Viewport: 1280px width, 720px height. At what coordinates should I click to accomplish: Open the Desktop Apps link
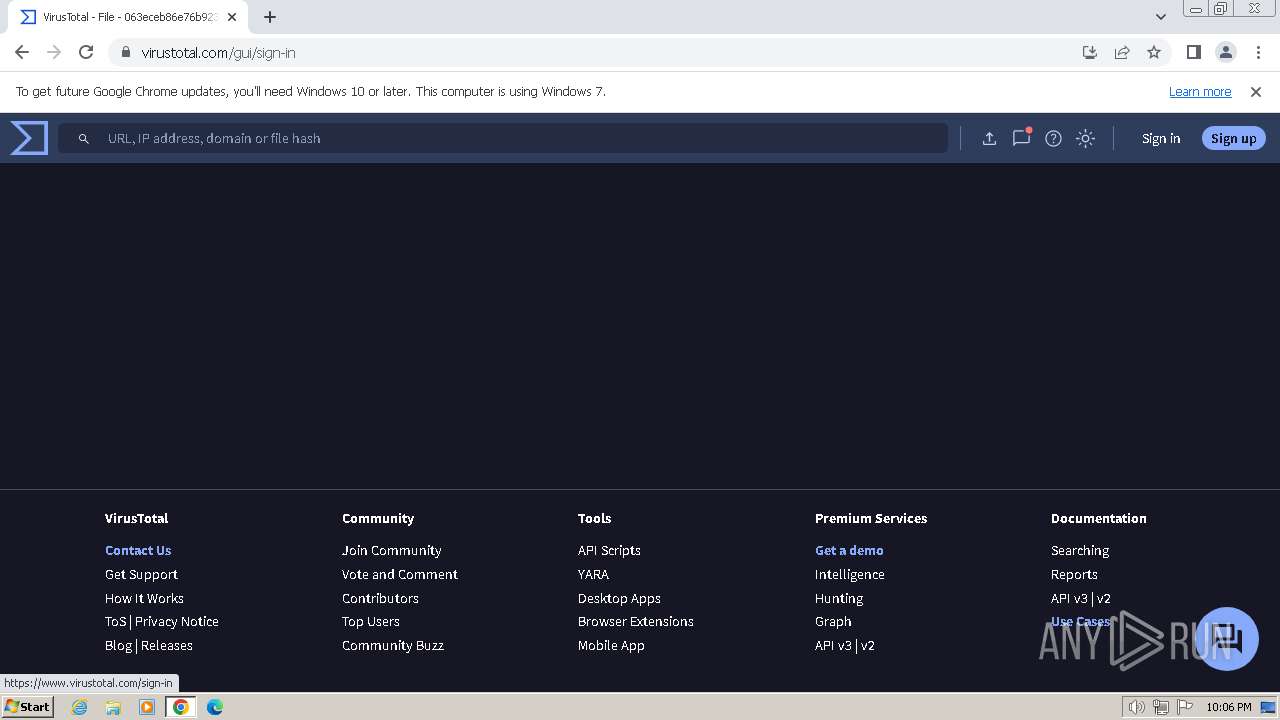(x=619, y=598)
